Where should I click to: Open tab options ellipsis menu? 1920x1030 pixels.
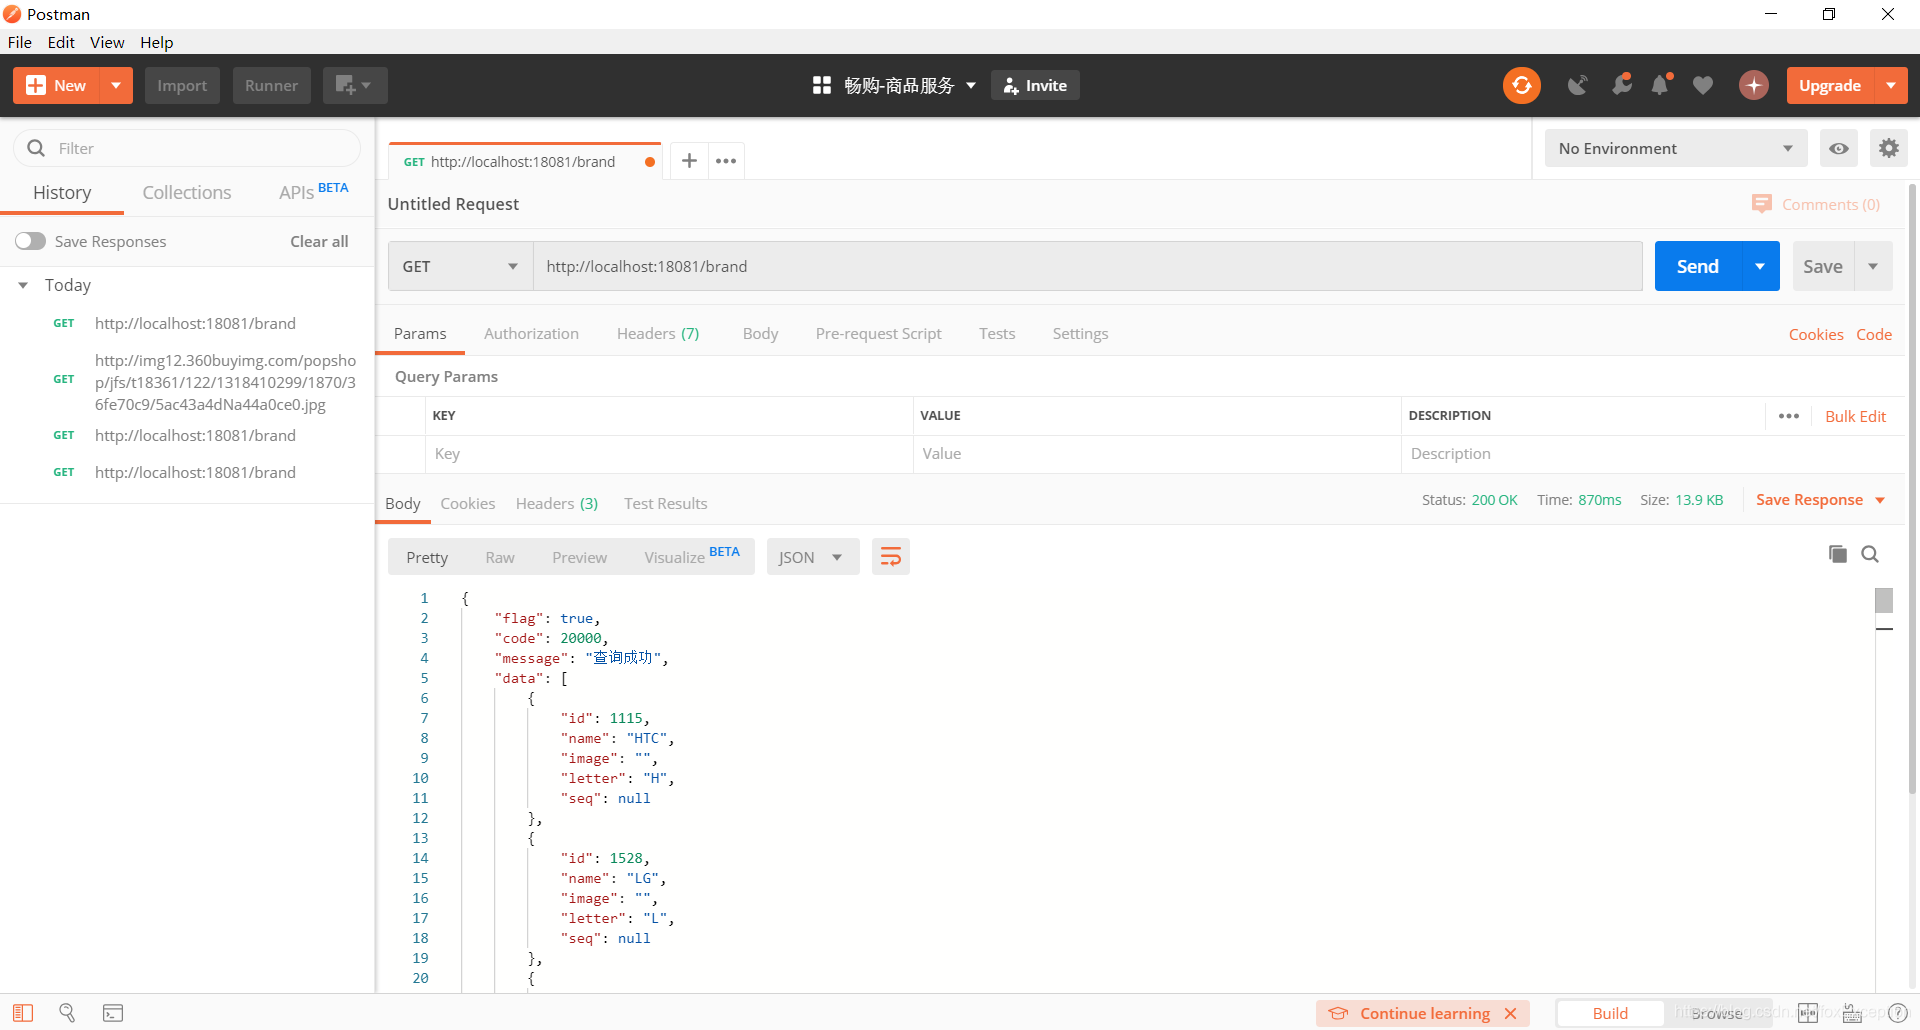point(726,160)
